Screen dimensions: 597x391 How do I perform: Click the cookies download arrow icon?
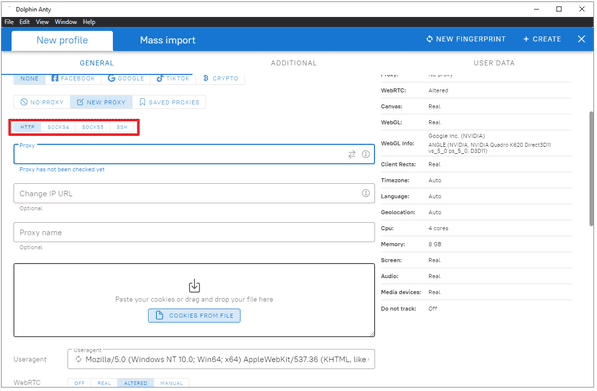point(194,286)
